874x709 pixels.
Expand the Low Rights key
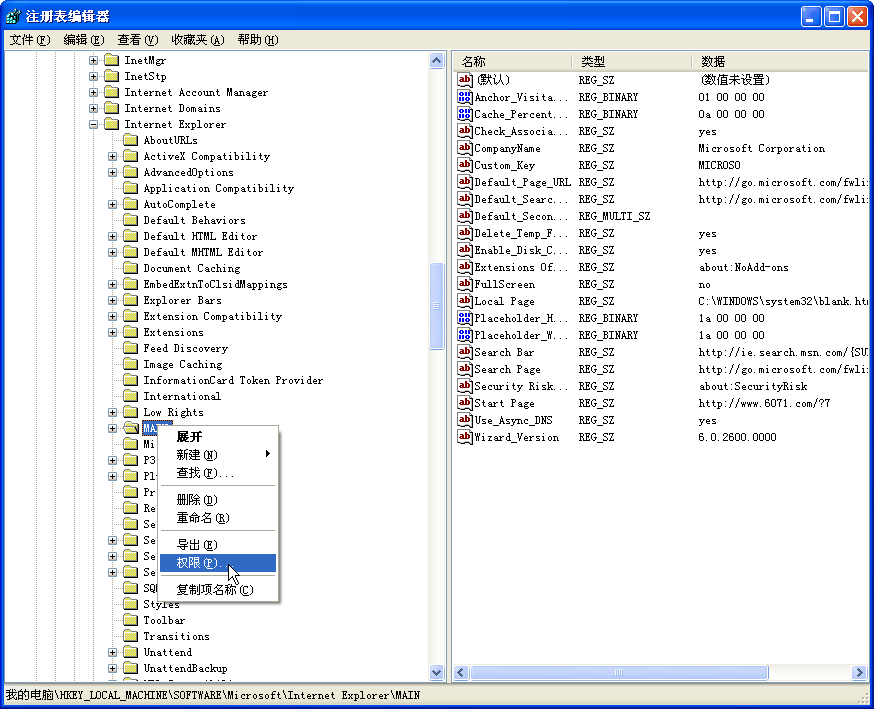tap(113, 413)
